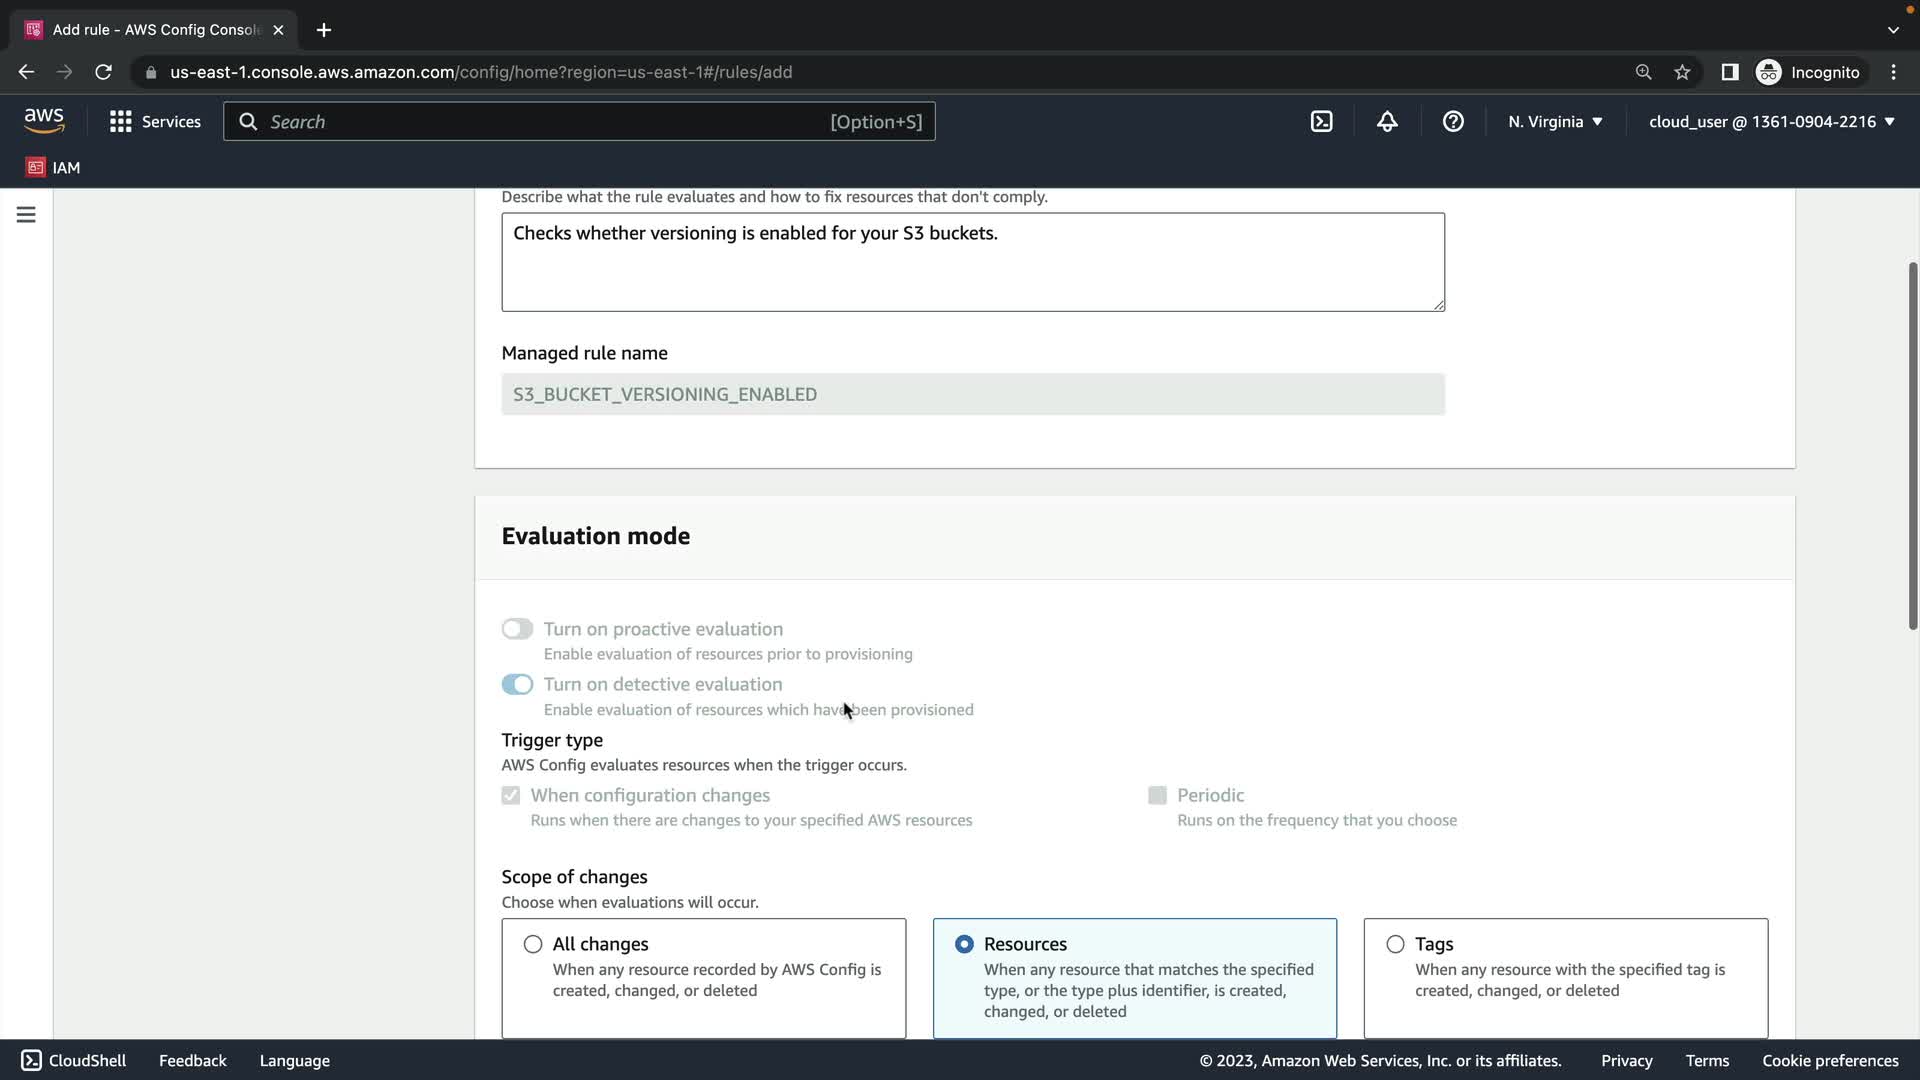Image resolution: width=1920 pixels, height=1080 pixels.
Task: Go to the AWS console home logo
Action: pyautogui.click(x=44, y=121)
